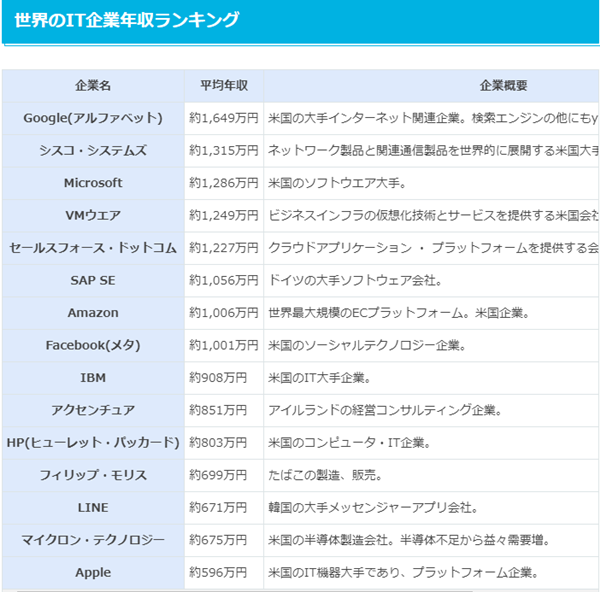The image size is (600, 592).
Task: Click the description 米国のIT大手企業。
Action: click(320, 378)
